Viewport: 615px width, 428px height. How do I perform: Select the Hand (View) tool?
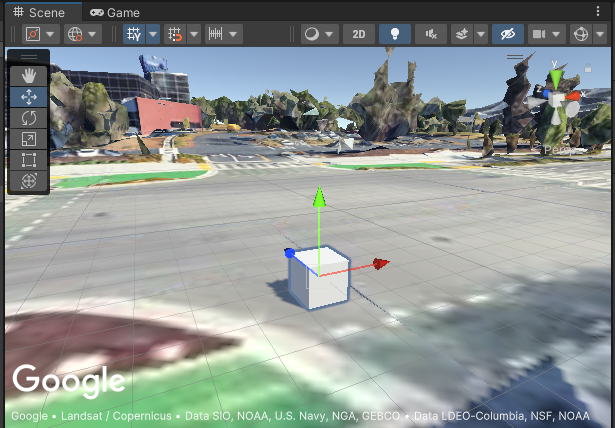click(x=28, y=76)
